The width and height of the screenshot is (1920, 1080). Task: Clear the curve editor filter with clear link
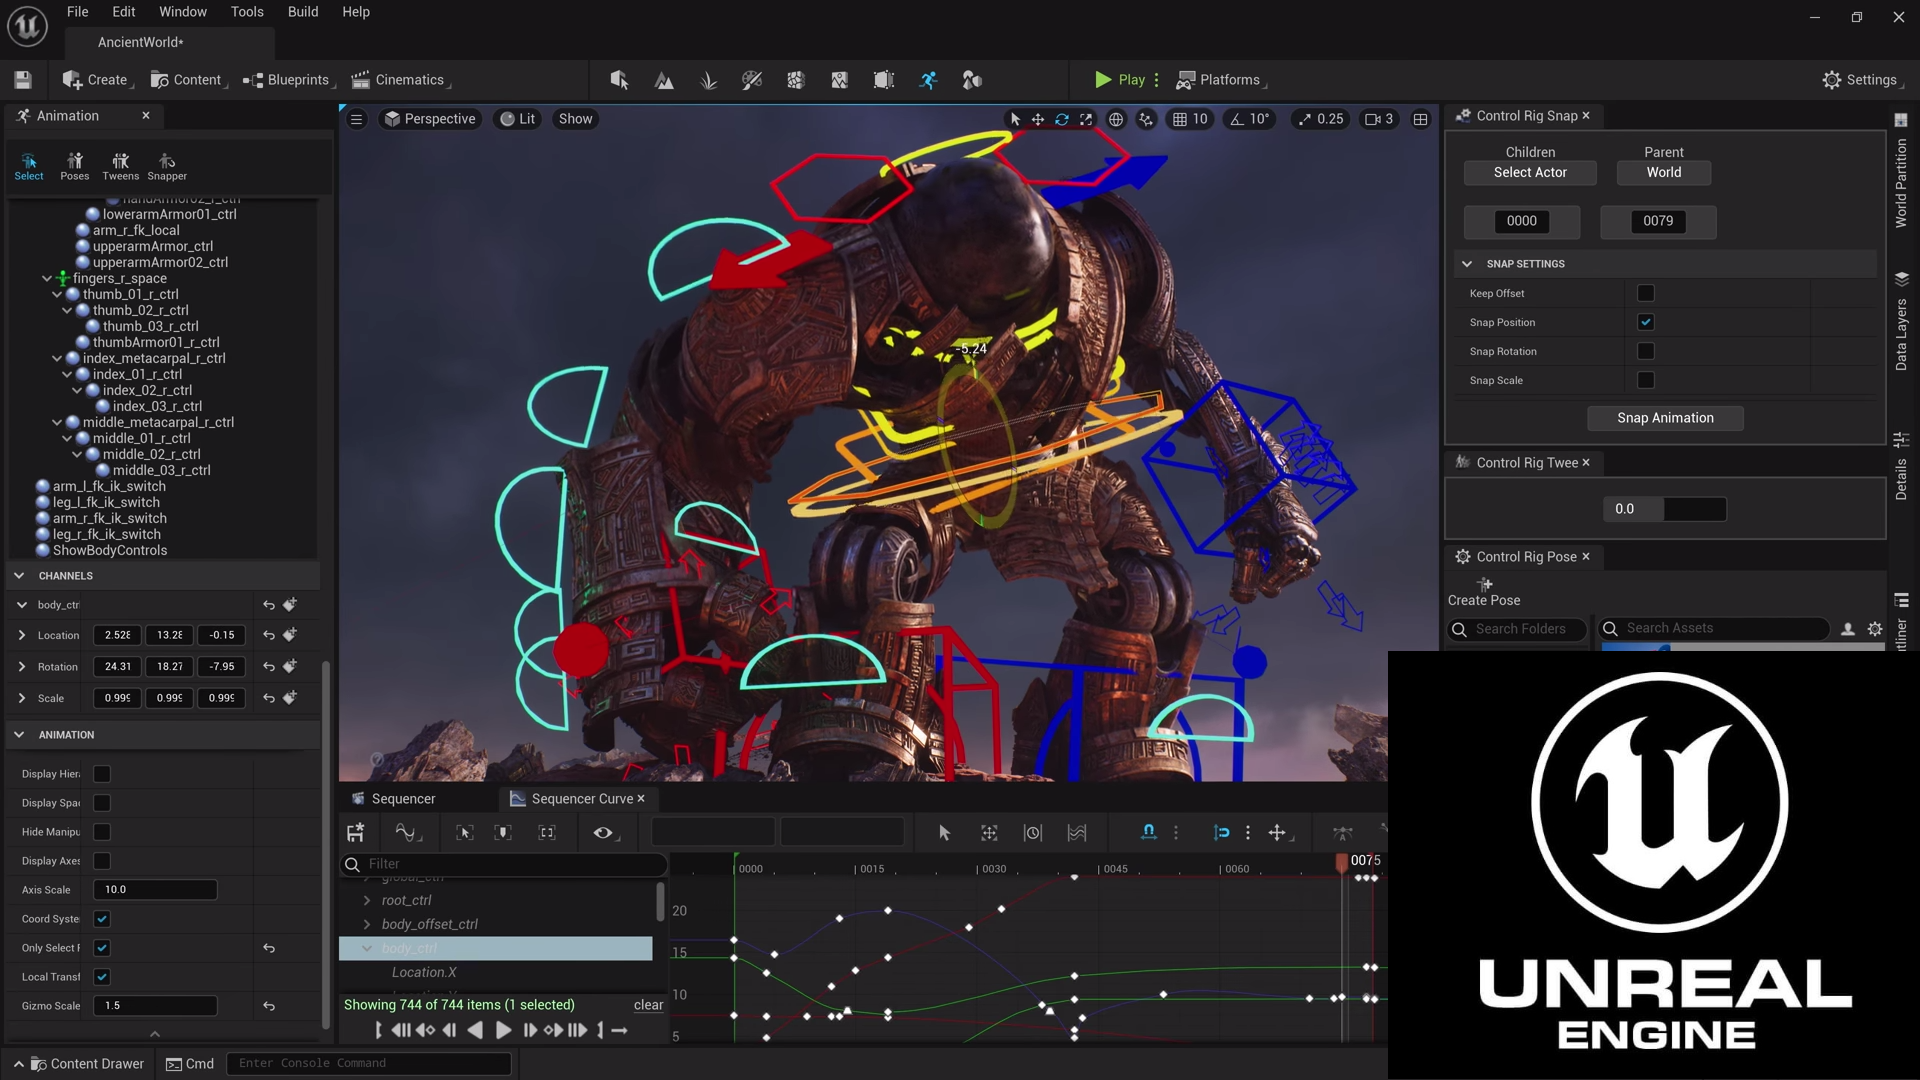click(x=648, y=1005)
